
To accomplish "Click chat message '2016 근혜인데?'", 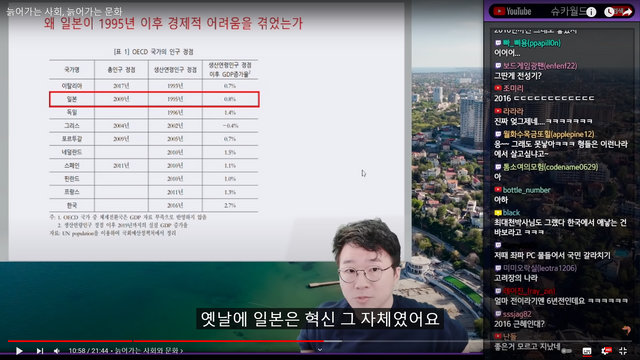I will [x=519, y=324].
